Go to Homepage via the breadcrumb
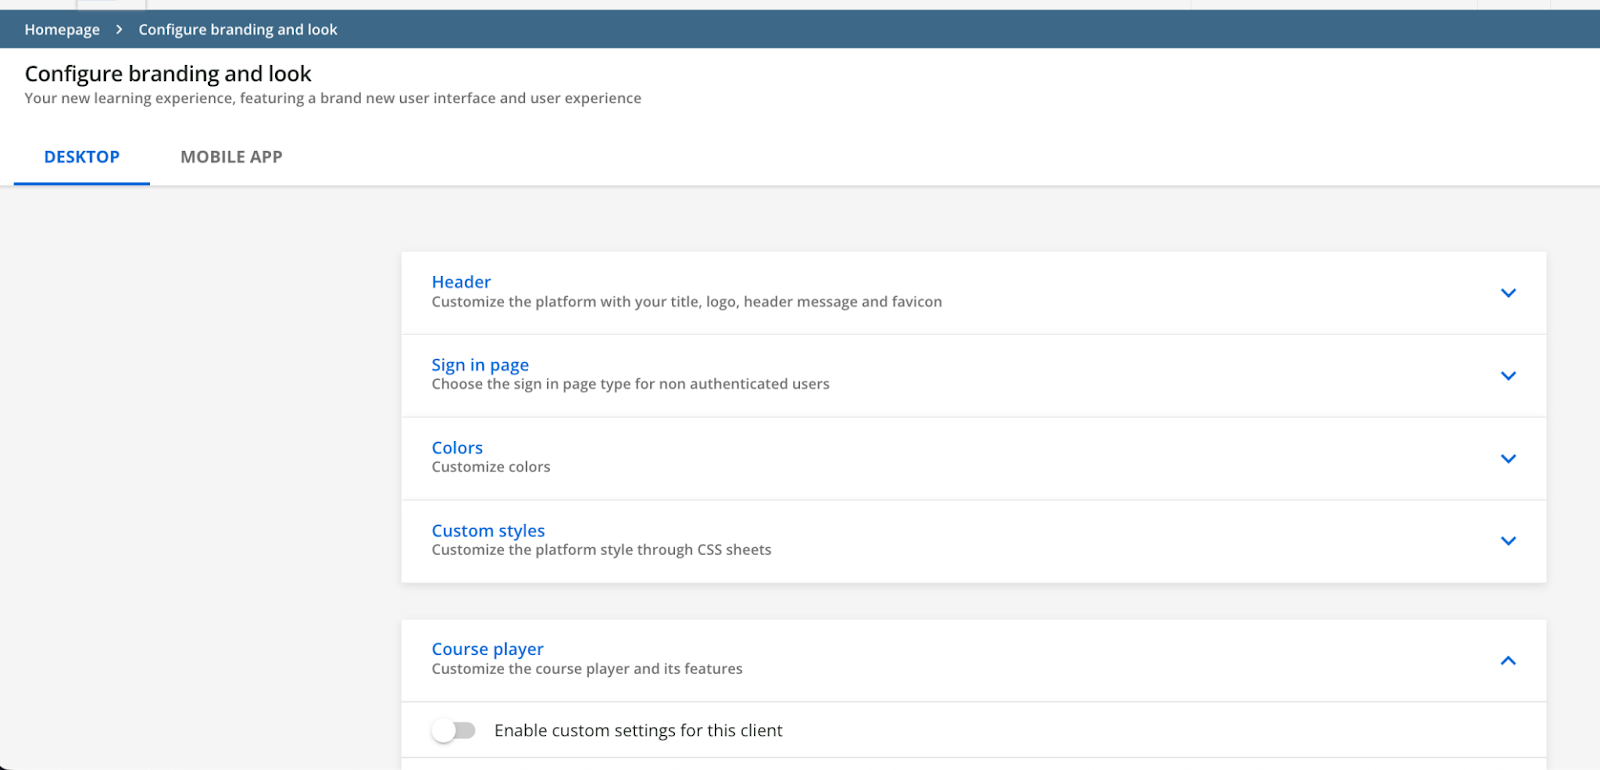 pyautogui.click(x=62, y=30)
